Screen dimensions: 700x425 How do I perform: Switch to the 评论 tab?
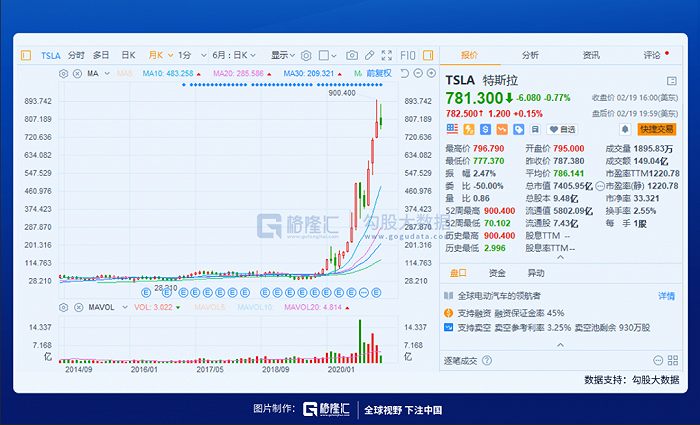[652, 55]
